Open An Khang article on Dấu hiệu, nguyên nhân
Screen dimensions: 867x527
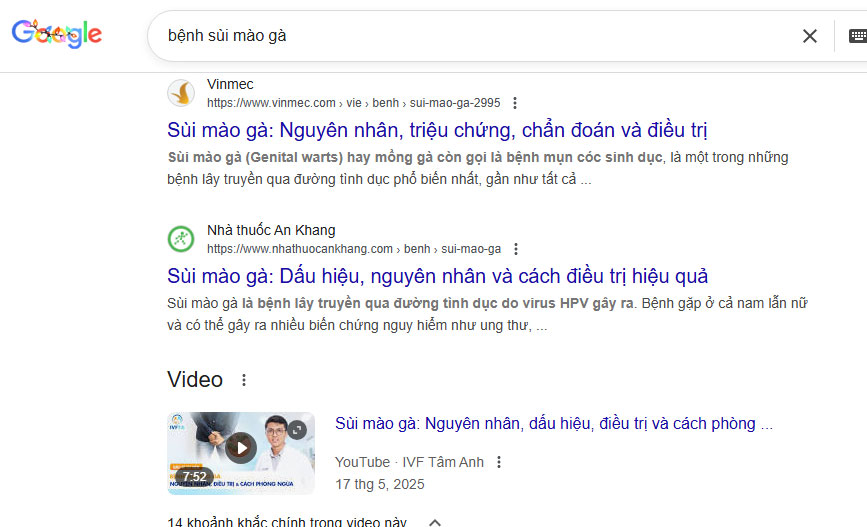point(437,276)
